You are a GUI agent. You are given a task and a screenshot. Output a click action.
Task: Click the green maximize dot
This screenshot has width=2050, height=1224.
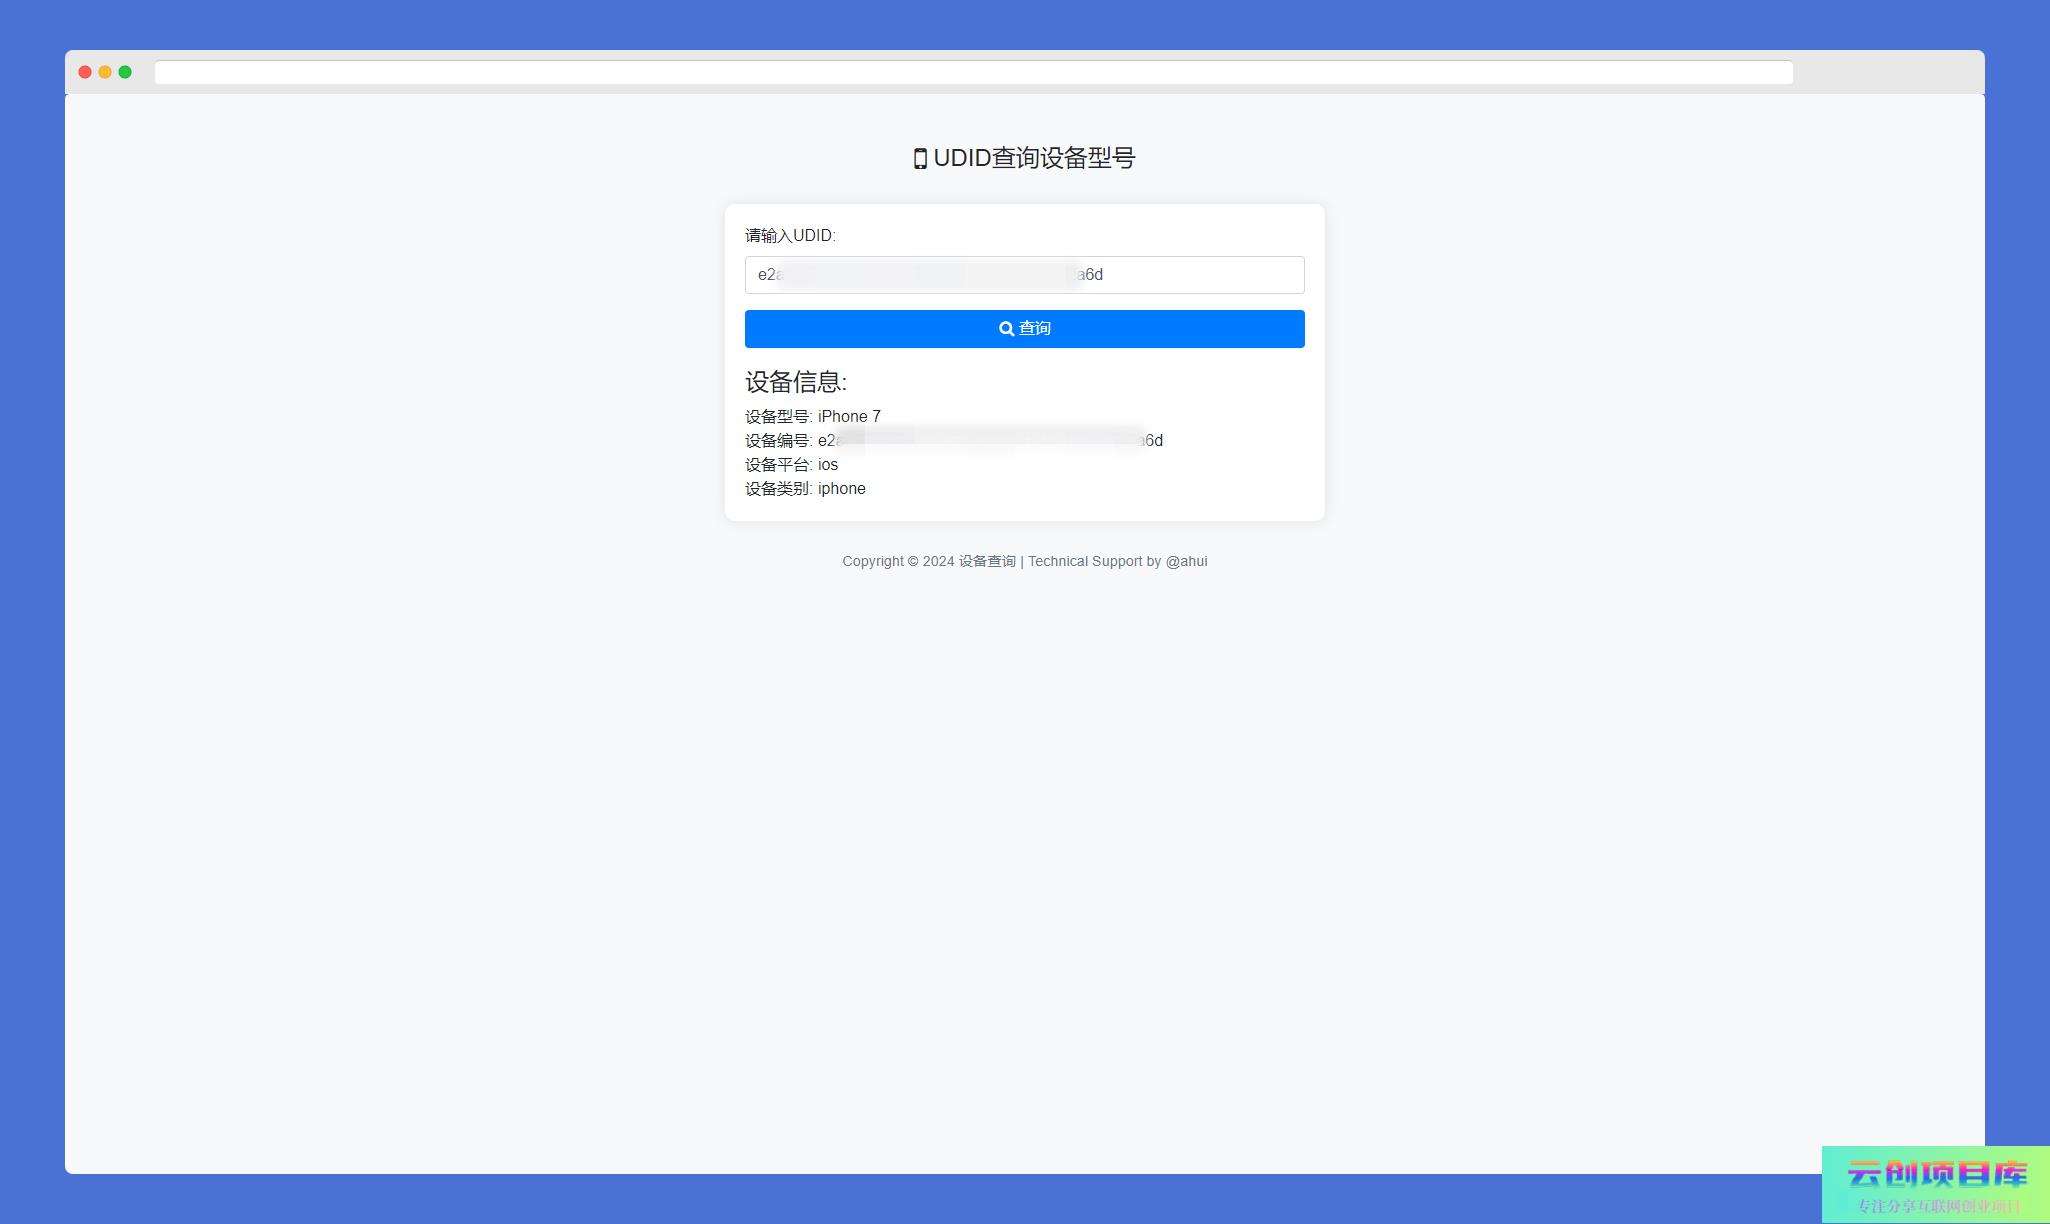[125, 72]
